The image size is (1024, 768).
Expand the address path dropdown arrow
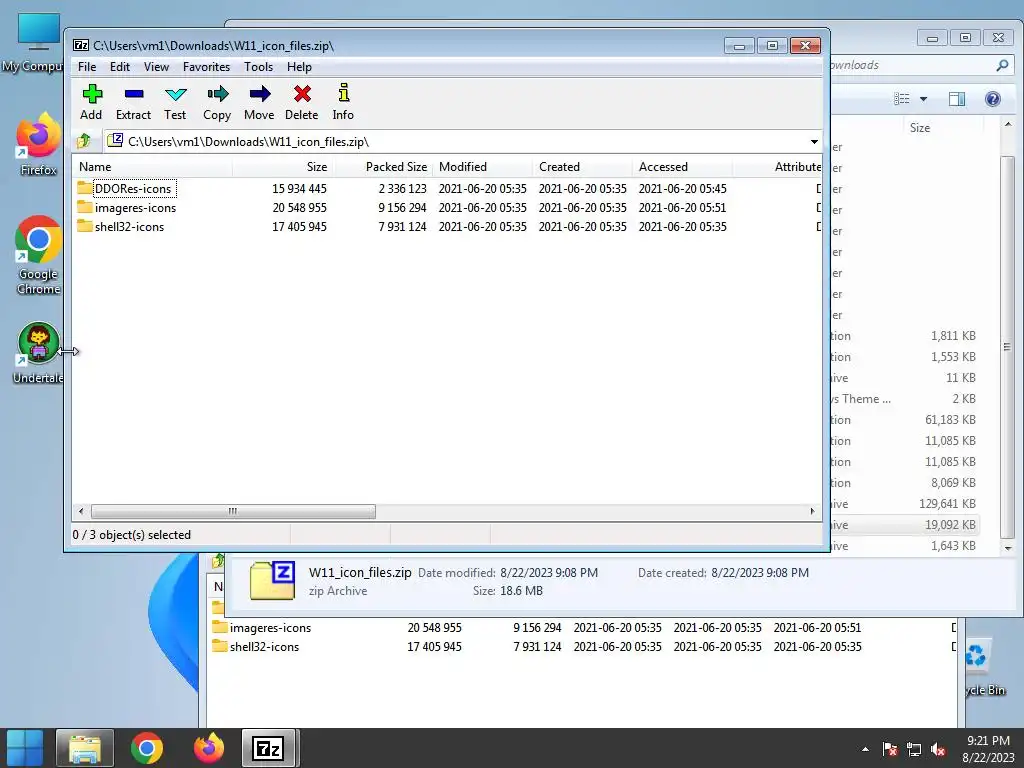[814, 142]
